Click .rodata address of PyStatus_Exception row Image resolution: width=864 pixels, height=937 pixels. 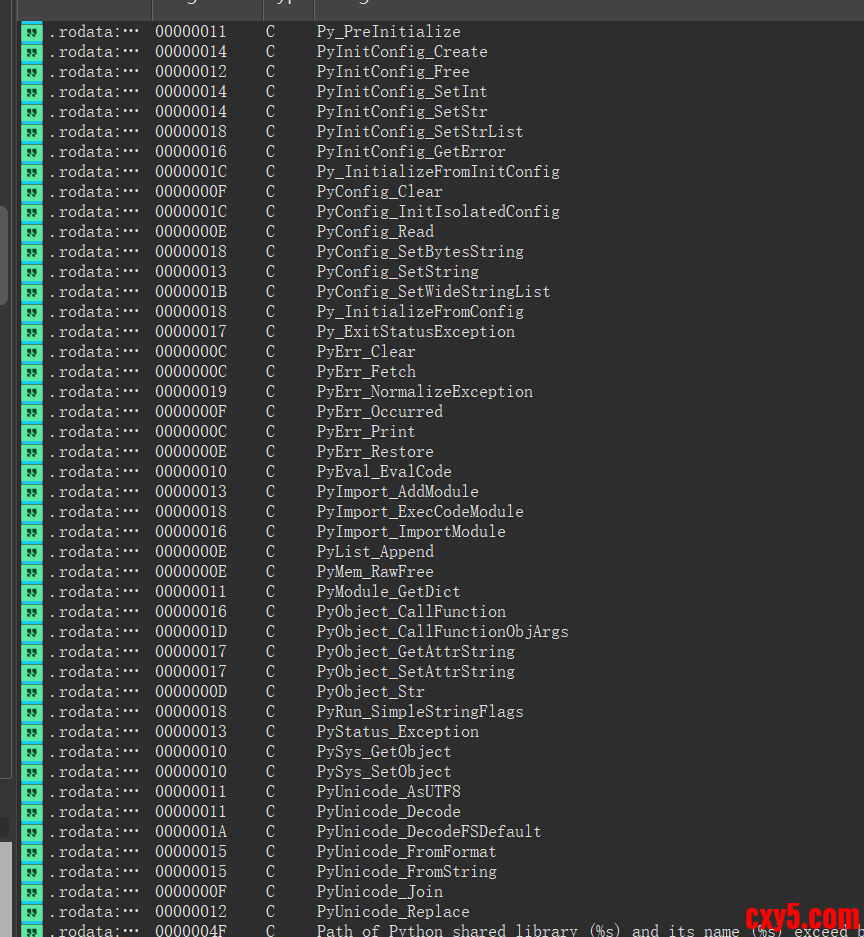click(94, 732)
